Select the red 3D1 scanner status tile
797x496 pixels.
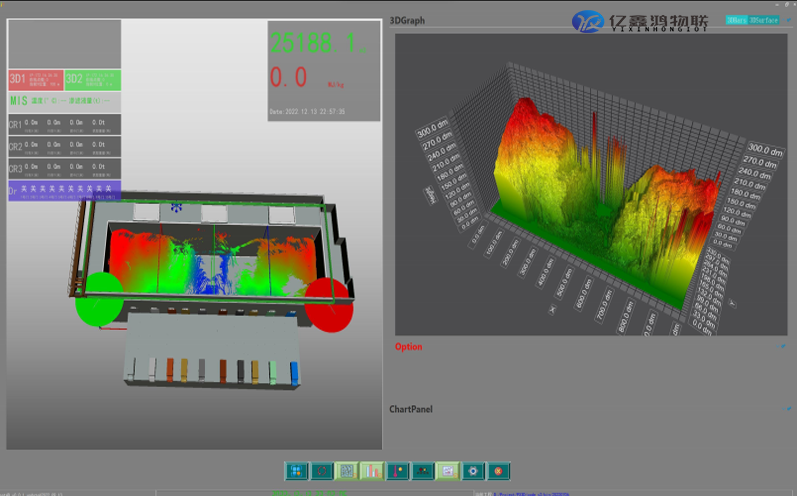point(36,80)
